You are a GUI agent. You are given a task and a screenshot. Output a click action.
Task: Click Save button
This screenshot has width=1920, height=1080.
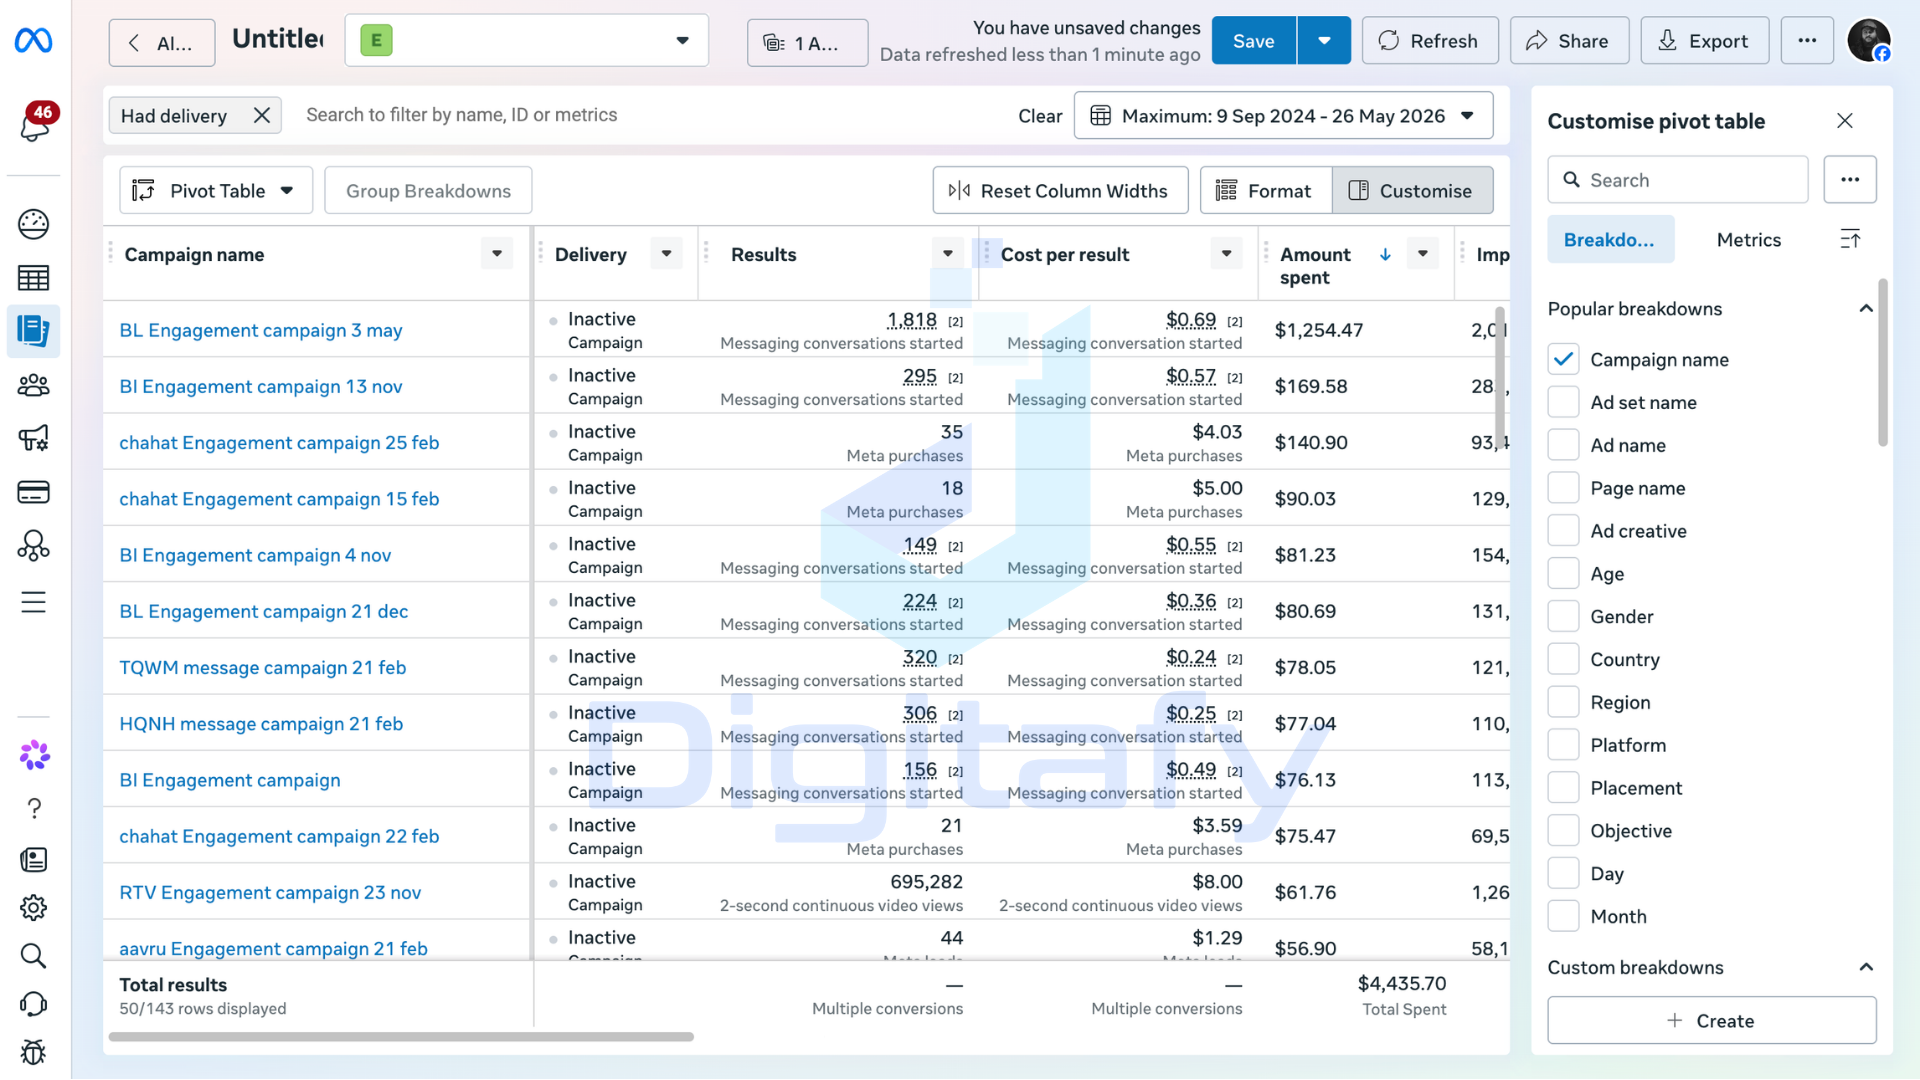pyautogui.click(x=1254, y=41)
